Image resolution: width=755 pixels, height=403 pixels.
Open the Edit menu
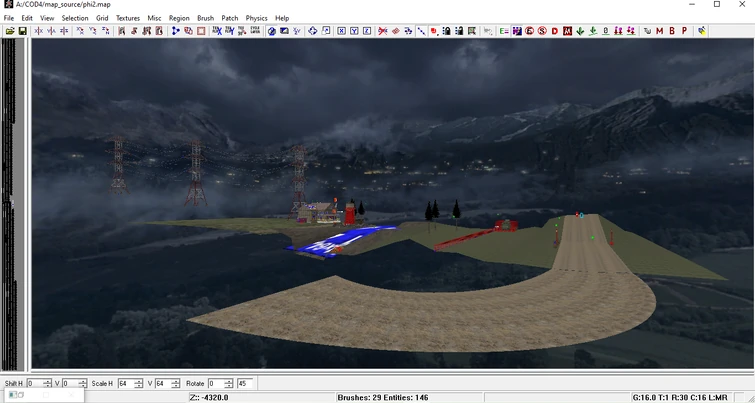27,18
